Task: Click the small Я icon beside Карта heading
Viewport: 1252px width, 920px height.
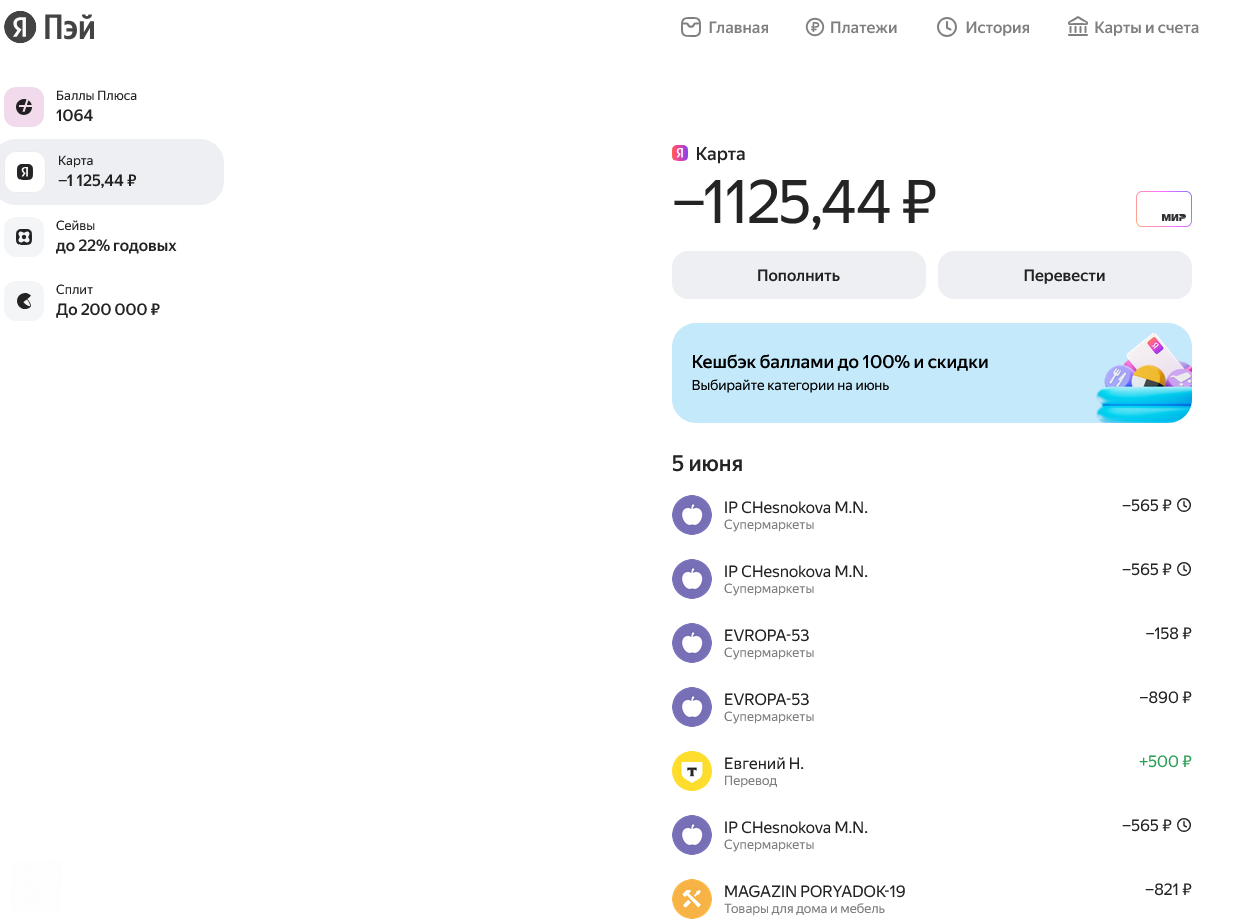Action: click(680, 153)
